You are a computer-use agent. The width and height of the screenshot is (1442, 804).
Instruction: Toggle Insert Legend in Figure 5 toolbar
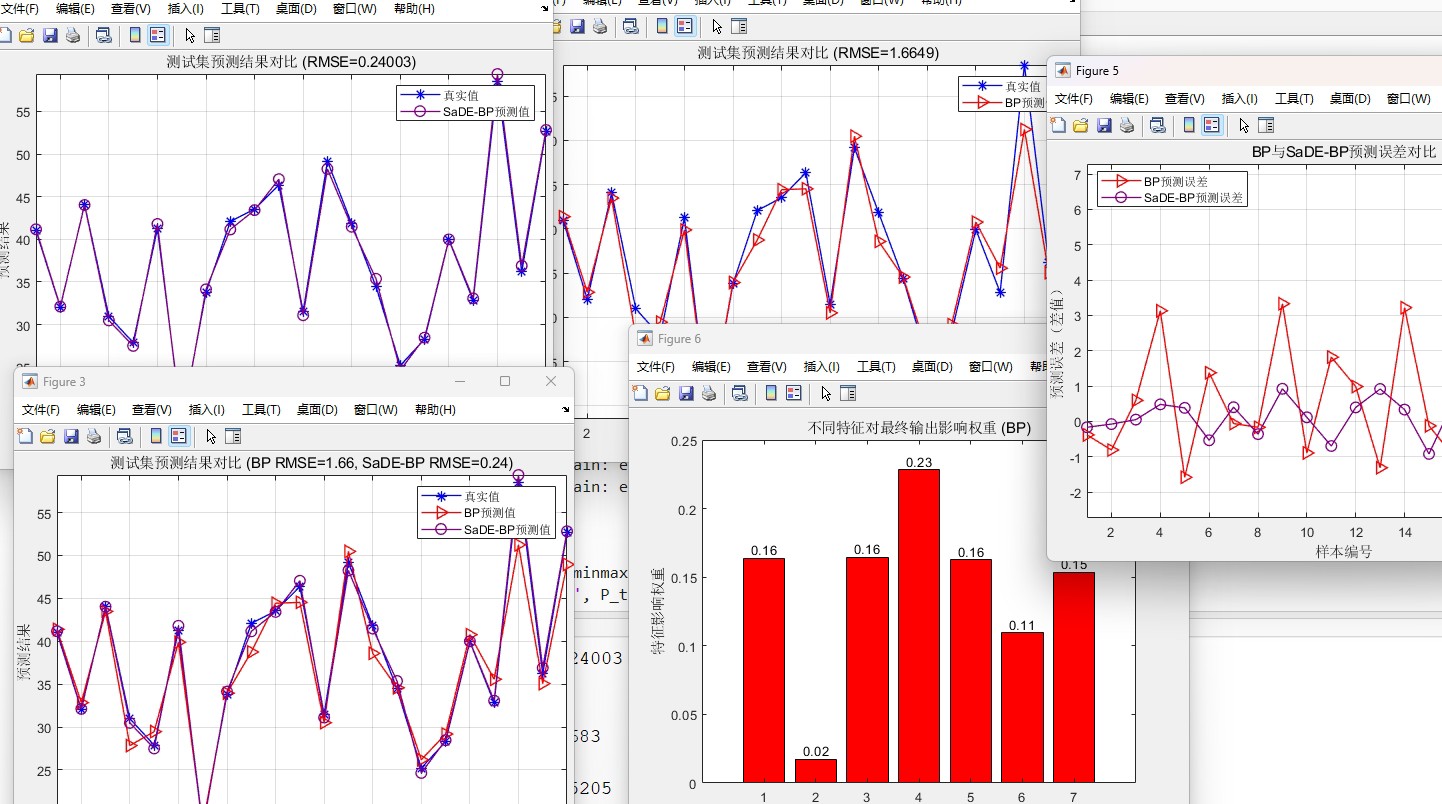1212,125
